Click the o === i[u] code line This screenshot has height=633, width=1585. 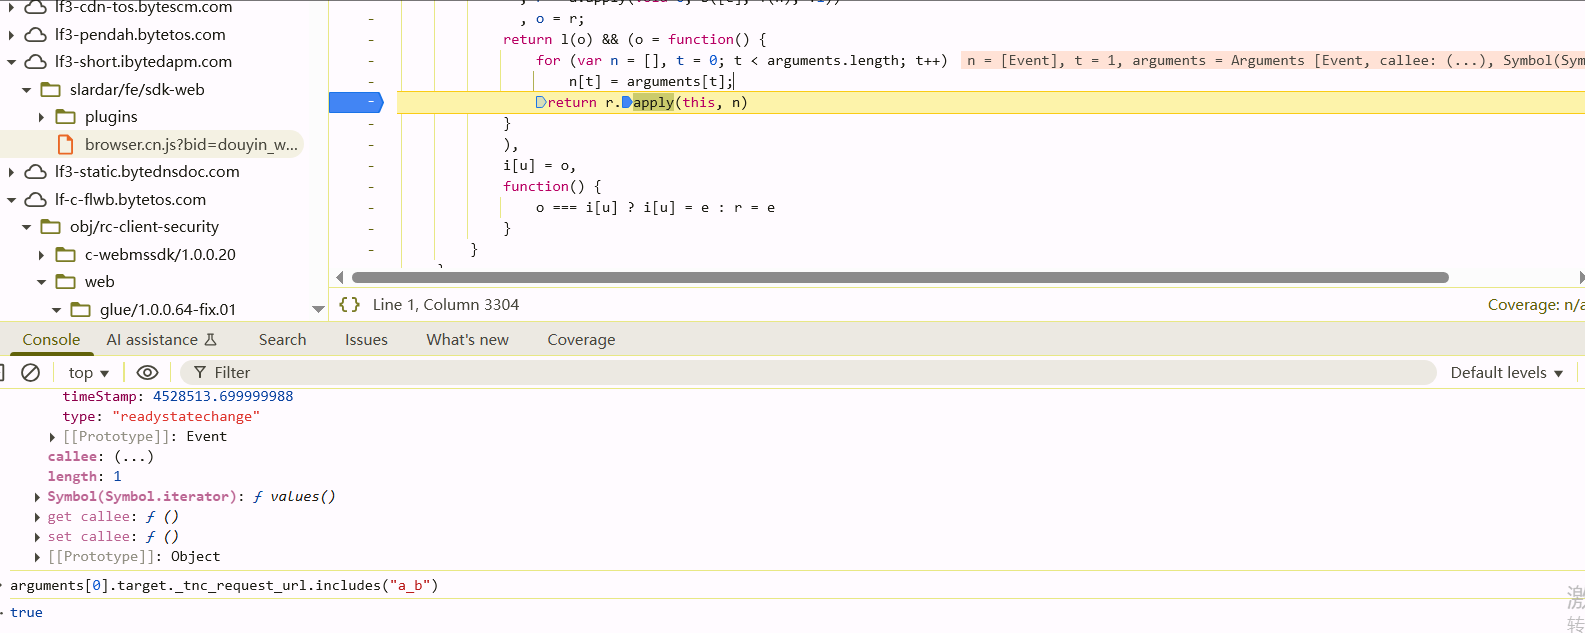pos(655,208)
